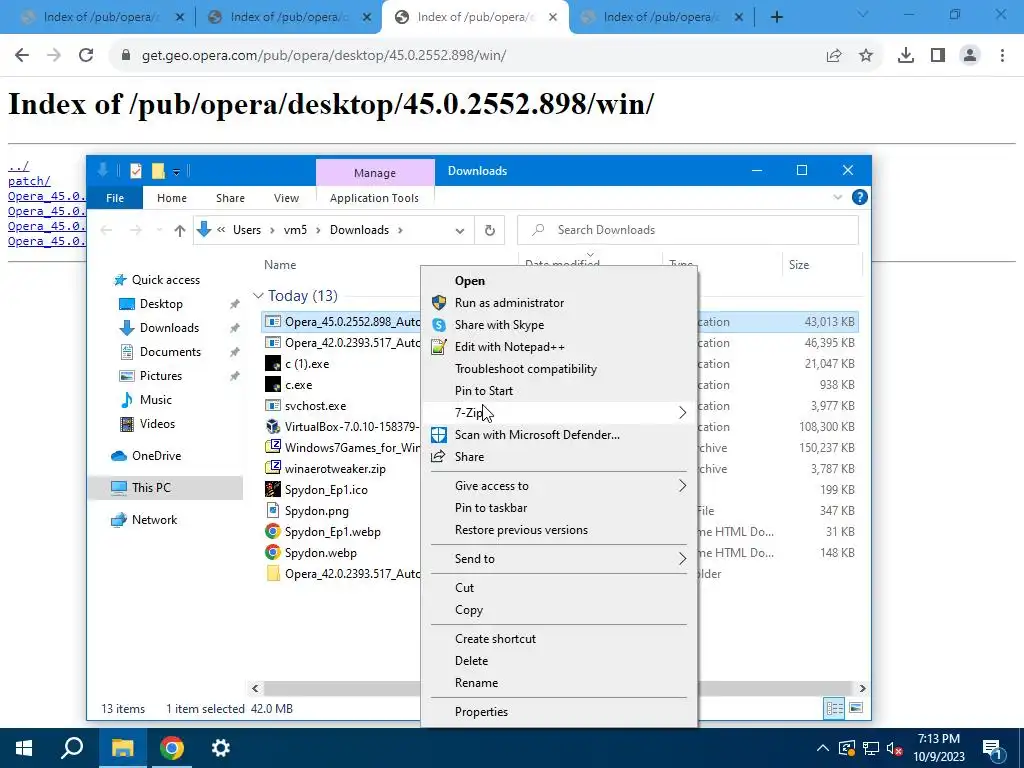Open address bar history dropdown in Explorer
The image size is (1024, 768).
(x=460, y=230)
